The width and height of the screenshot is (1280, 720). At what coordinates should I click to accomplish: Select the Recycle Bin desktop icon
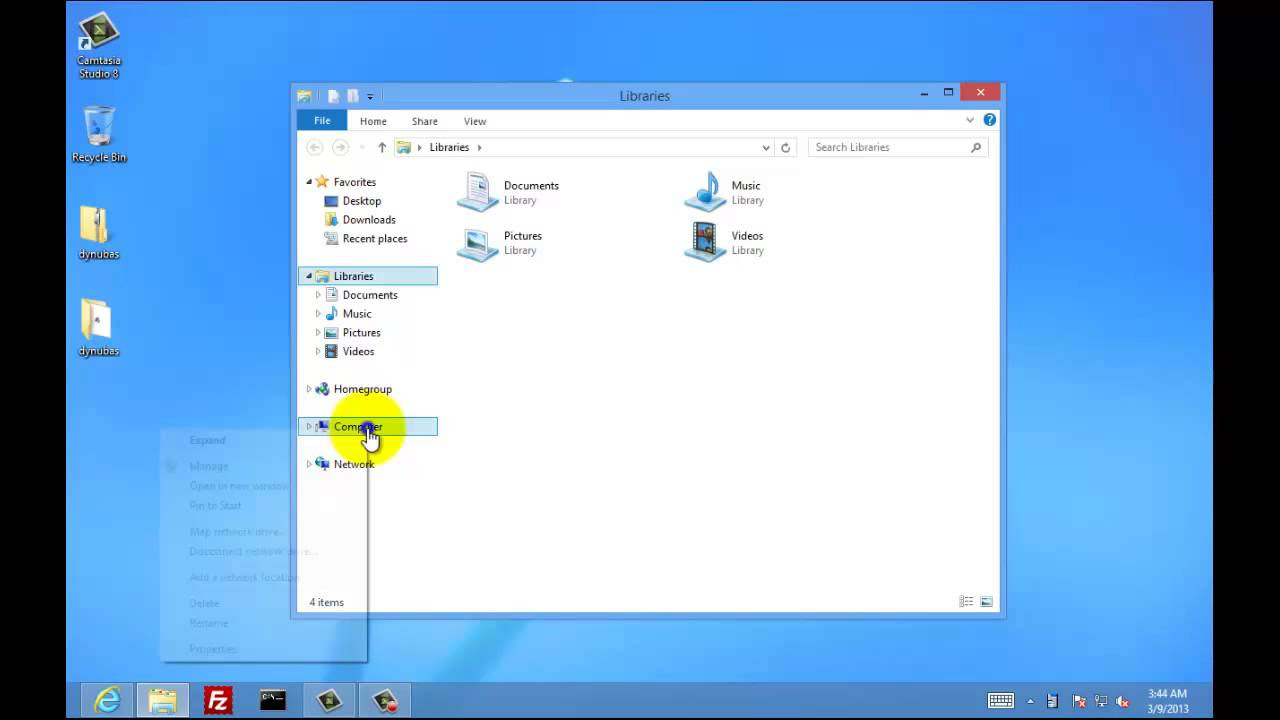pos(99,135)
